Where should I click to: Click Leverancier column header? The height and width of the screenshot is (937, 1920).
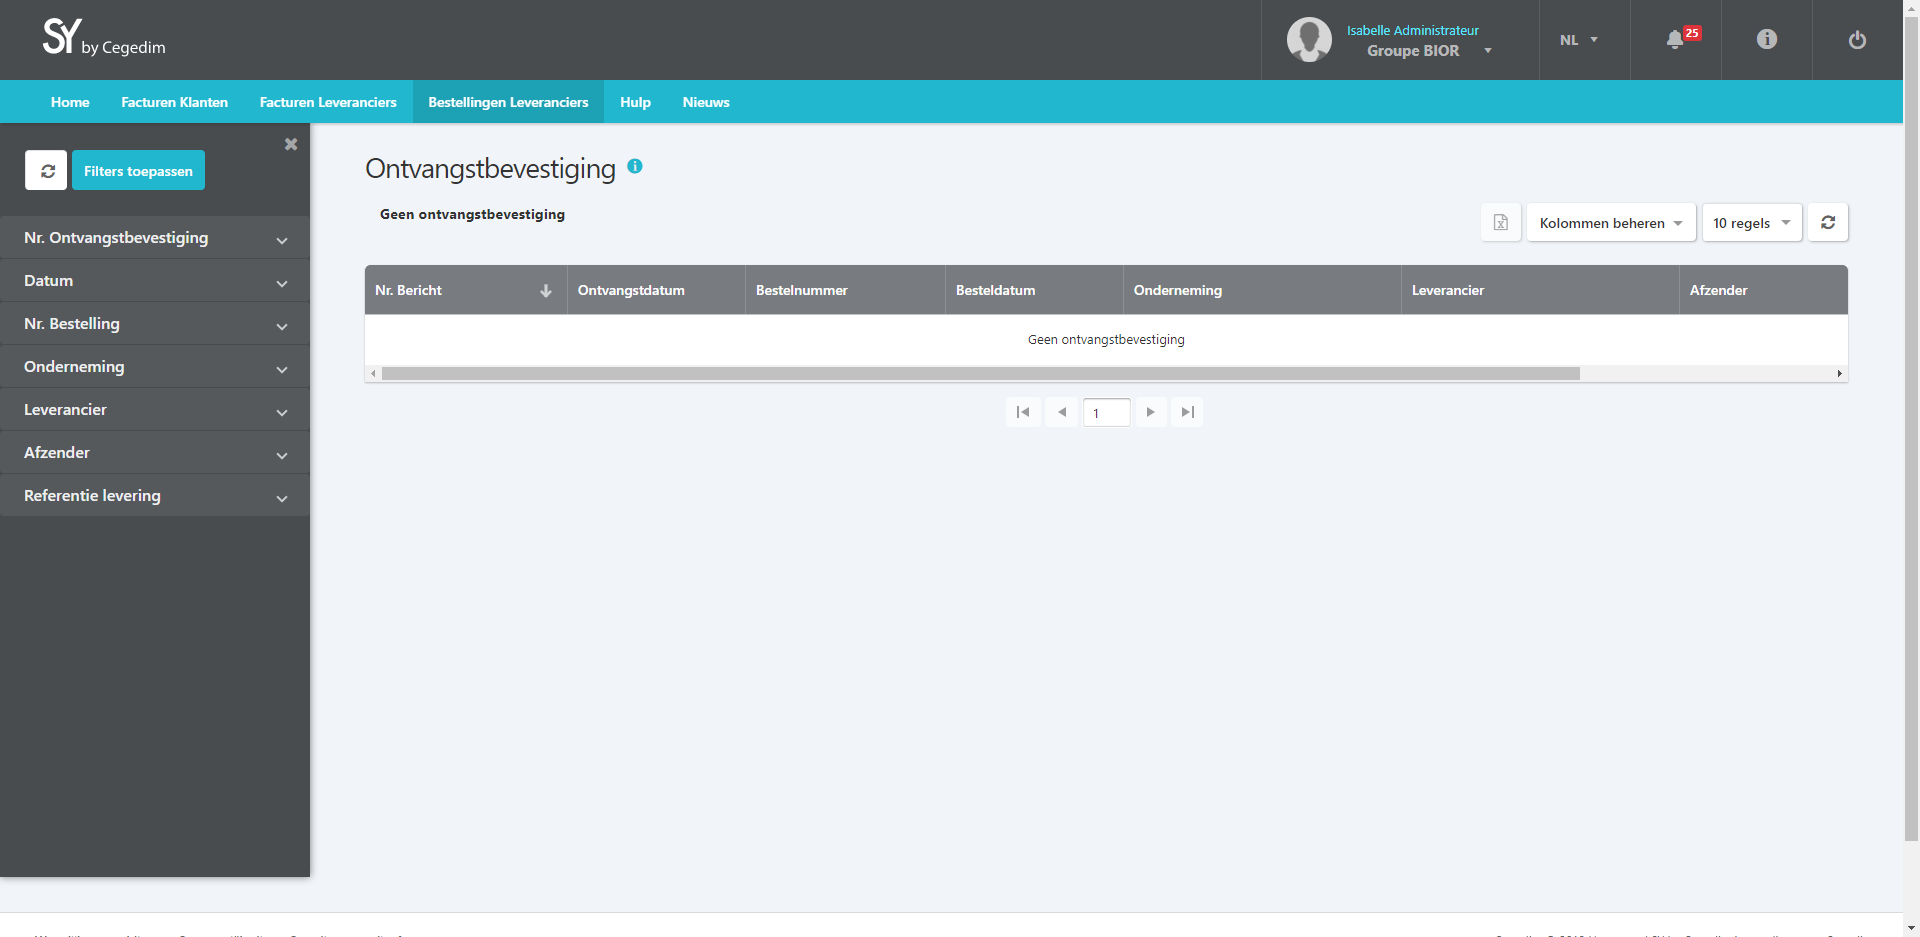coord(1540,290)
